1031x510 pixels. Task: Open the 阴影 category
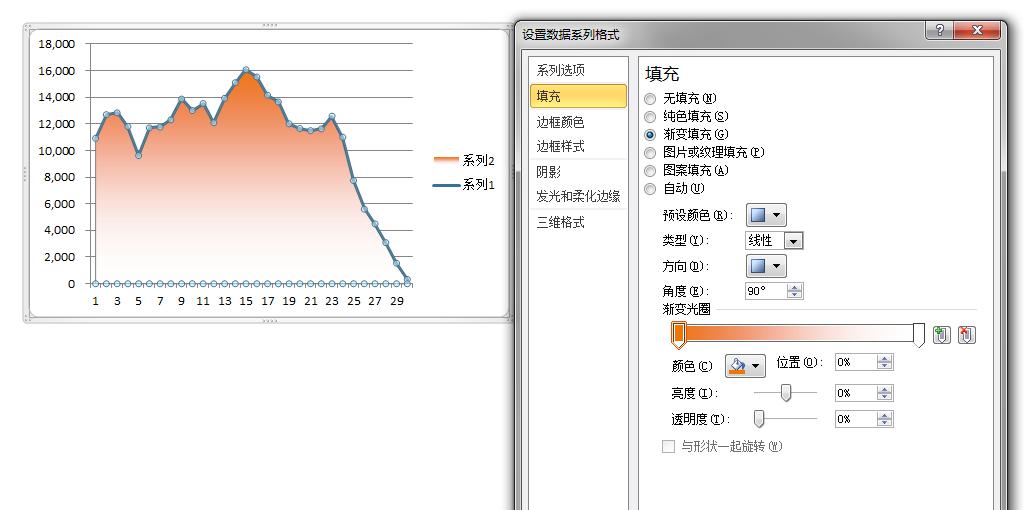(x=578, y=172)
